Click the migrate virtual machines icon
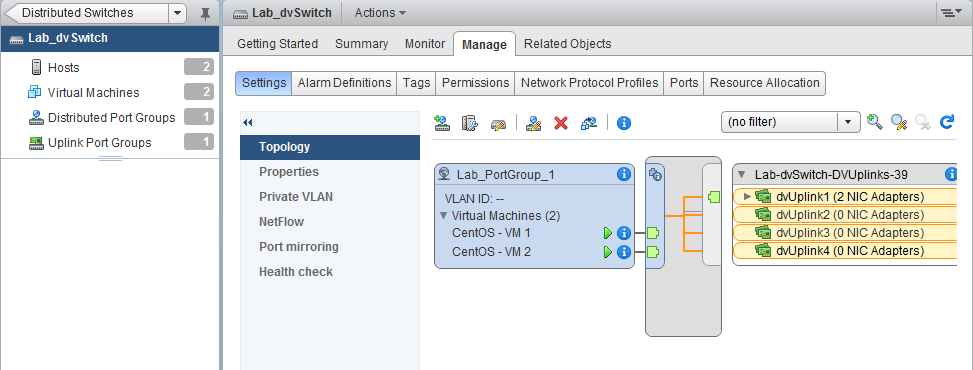Image resolution: width=973 pixels, height=370 pixels. (588, 122)
